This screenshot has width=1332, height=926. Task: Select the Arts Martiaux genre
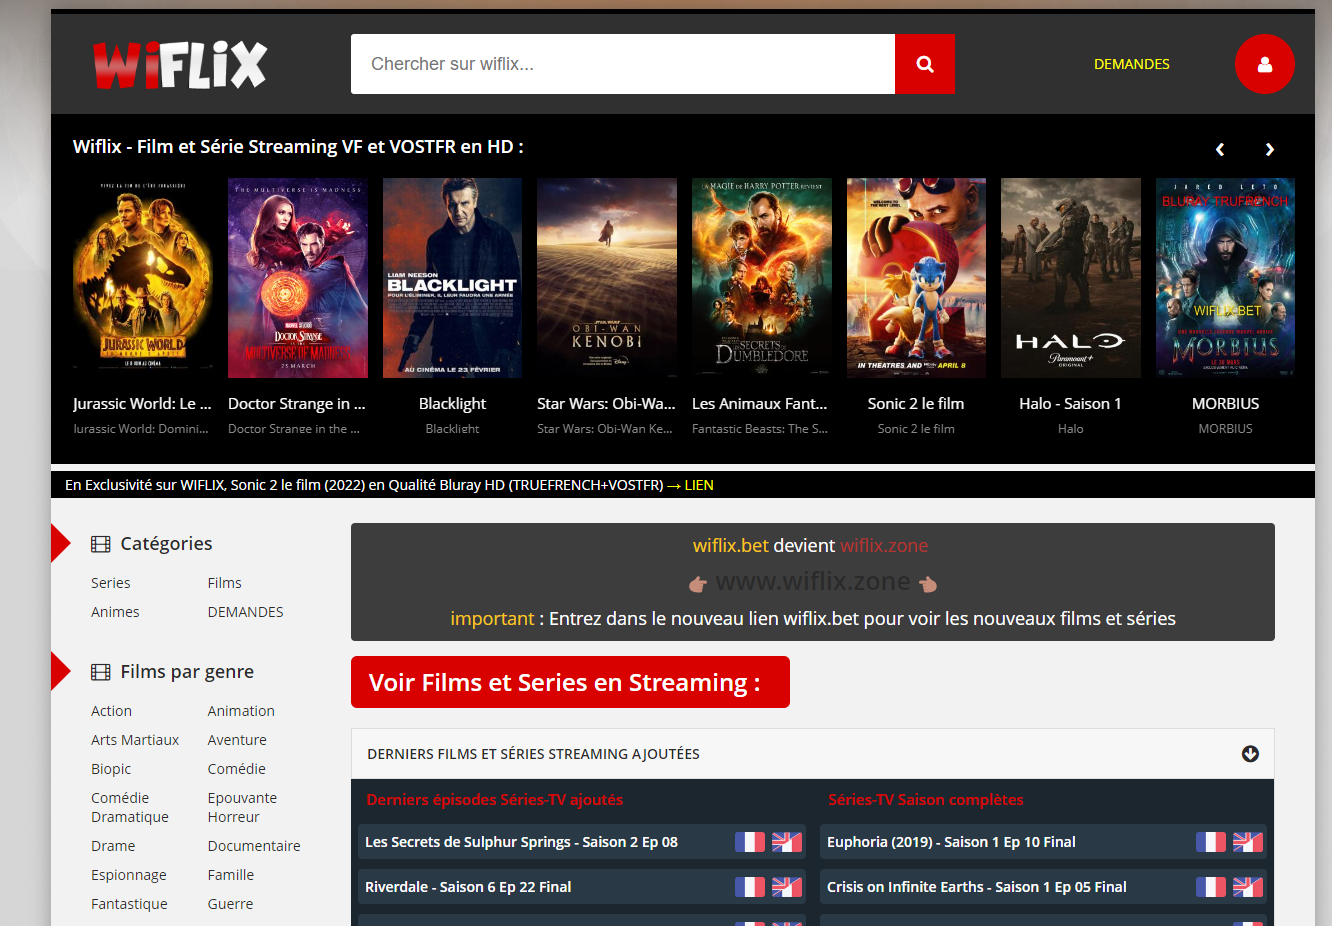click(135, 740)
